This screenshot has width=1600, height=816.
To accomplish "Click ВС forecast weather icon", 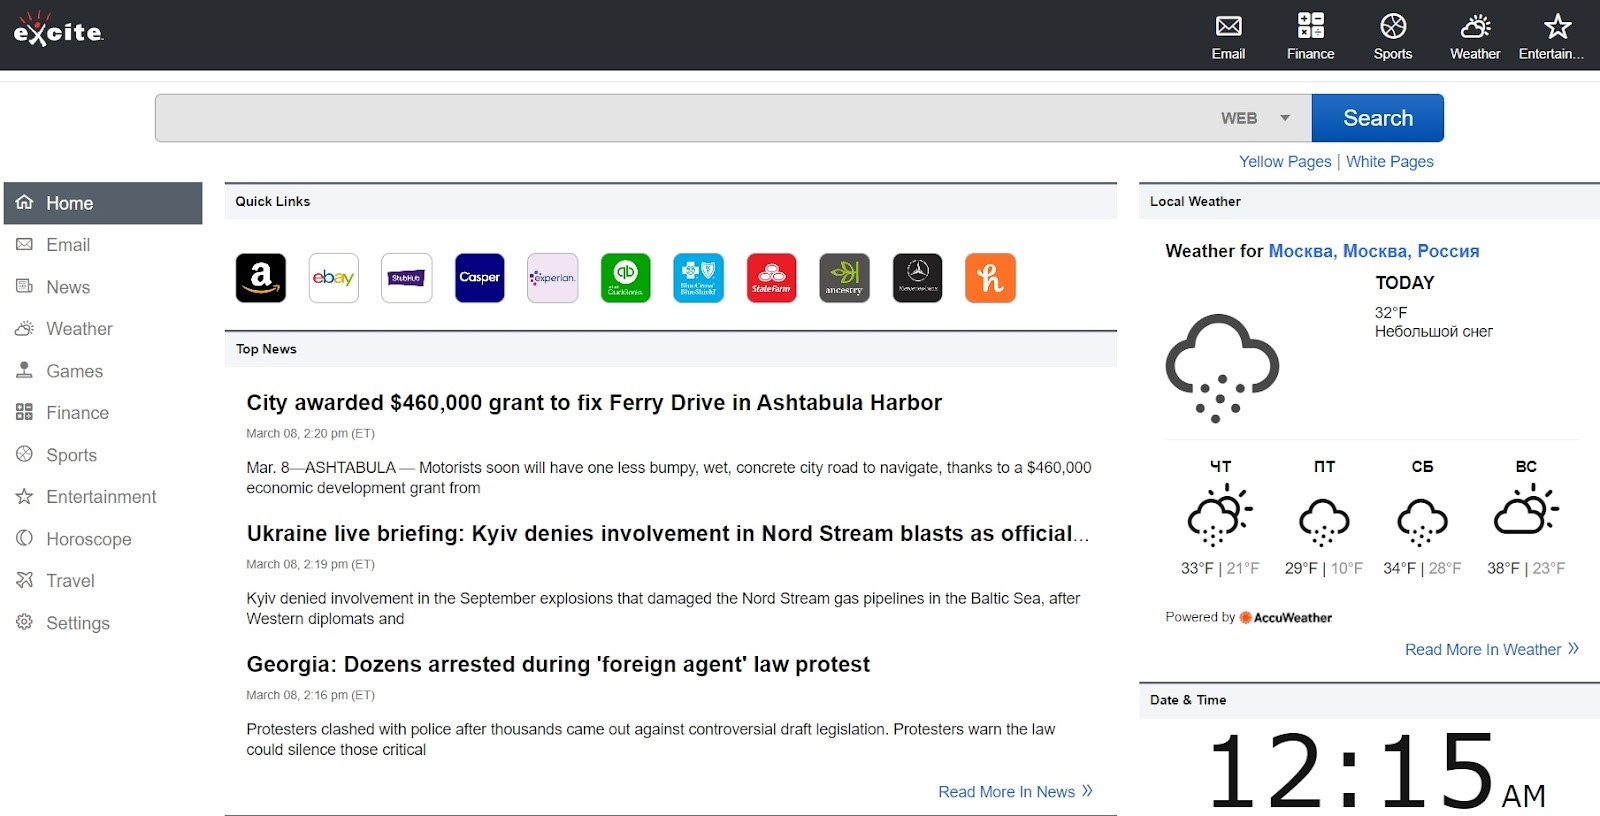I will pyautogui.click(x=1526, y=509).
